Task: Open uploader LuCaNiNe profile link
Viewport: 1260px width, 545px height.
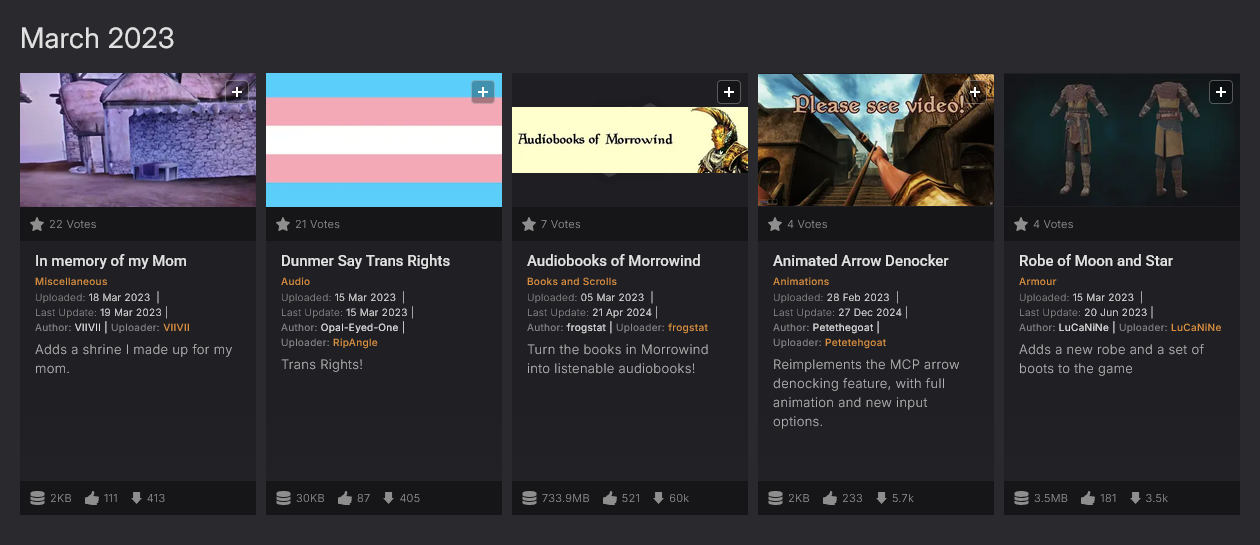Action: [1196, 328]
